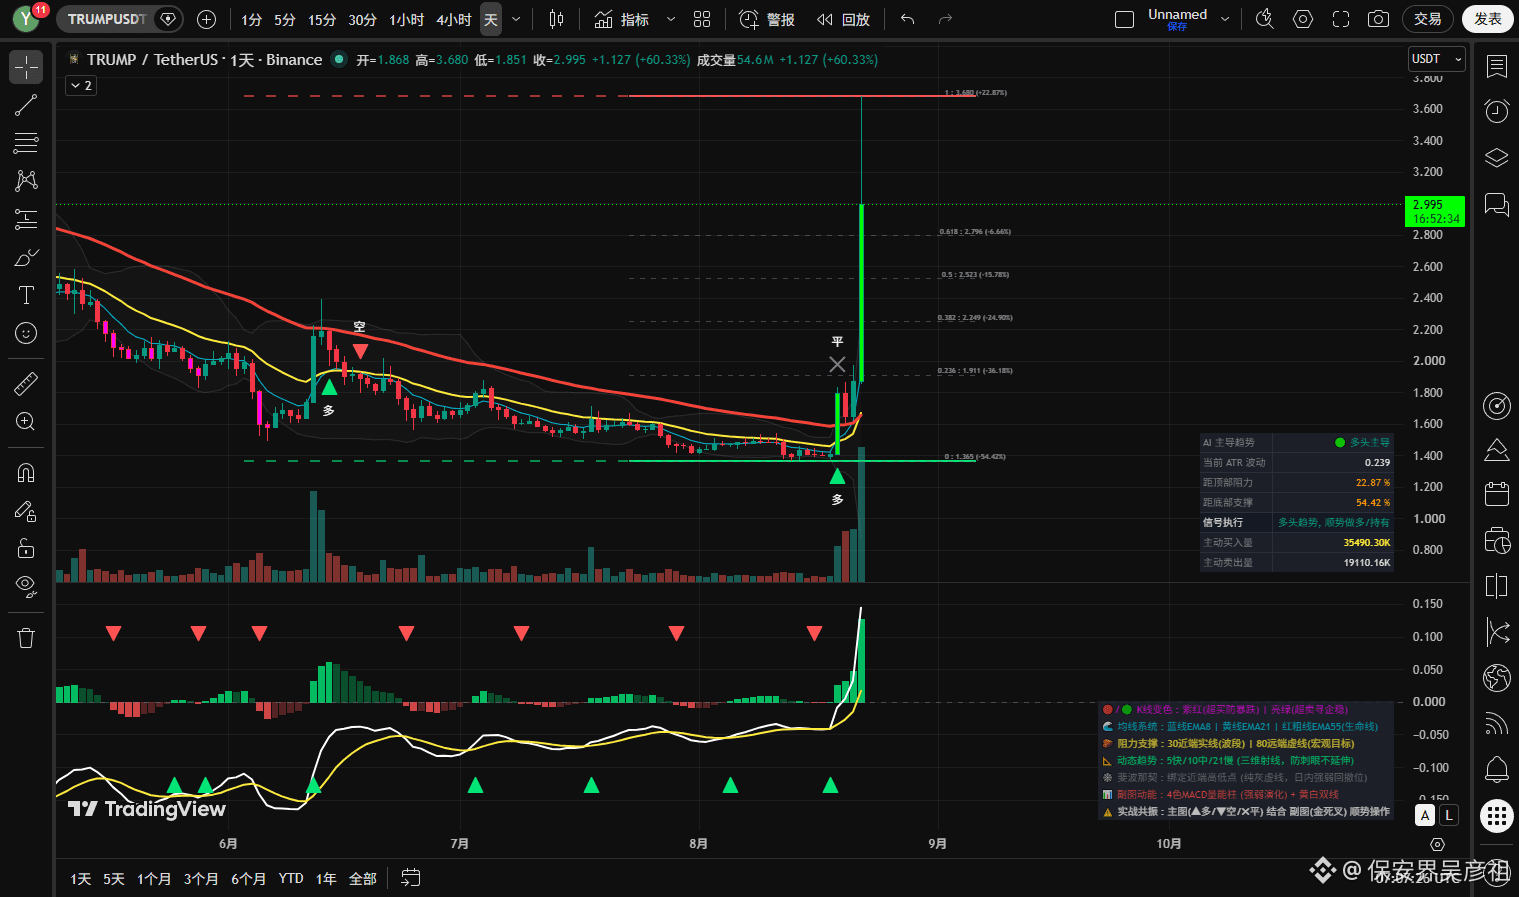
Task: Switch to the 4小时 interval
Action: click(x=454, y=20)
